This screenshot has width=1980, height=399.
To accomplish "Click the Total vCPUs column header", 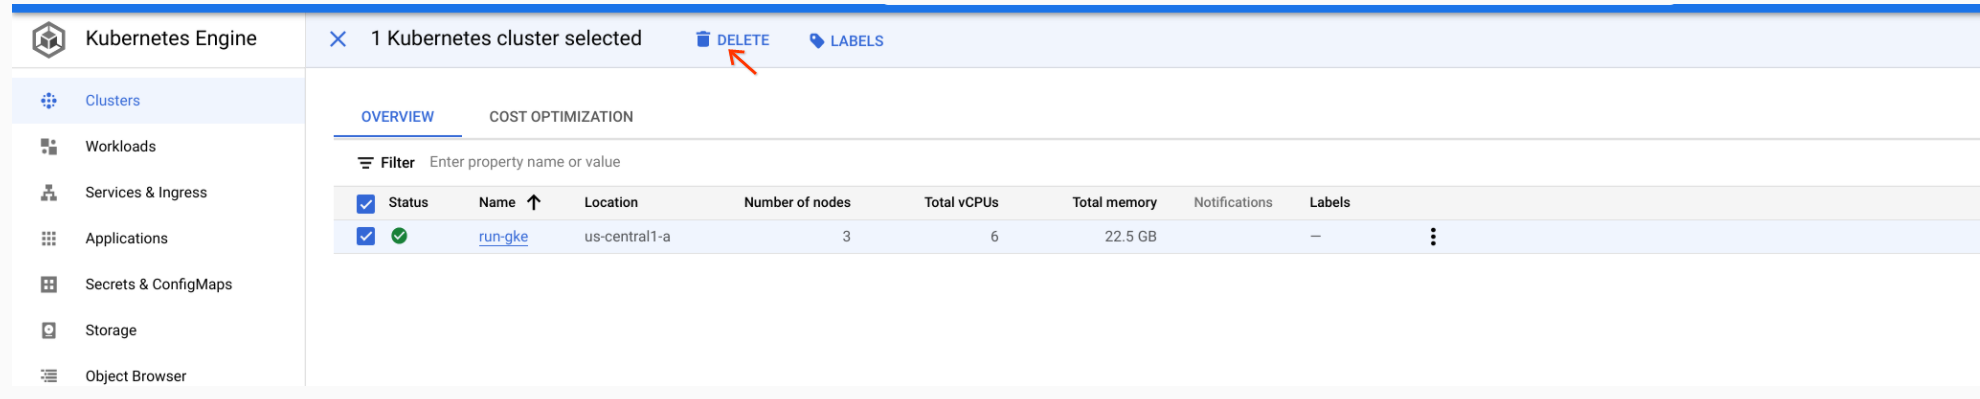I will (x=961, y=202).
